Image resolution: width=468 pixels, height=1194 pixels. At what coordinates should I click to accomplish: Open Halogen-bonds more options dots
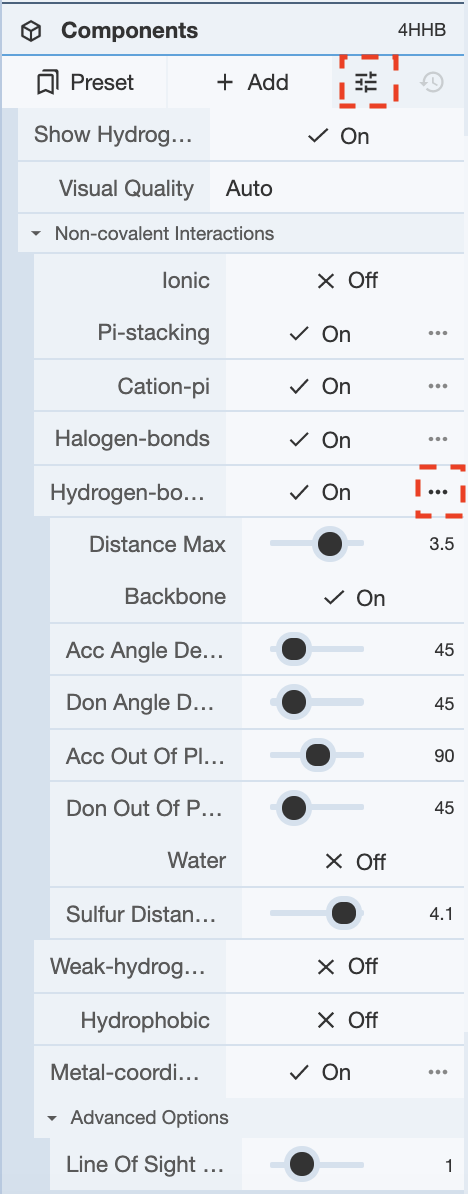pos(438,439)
